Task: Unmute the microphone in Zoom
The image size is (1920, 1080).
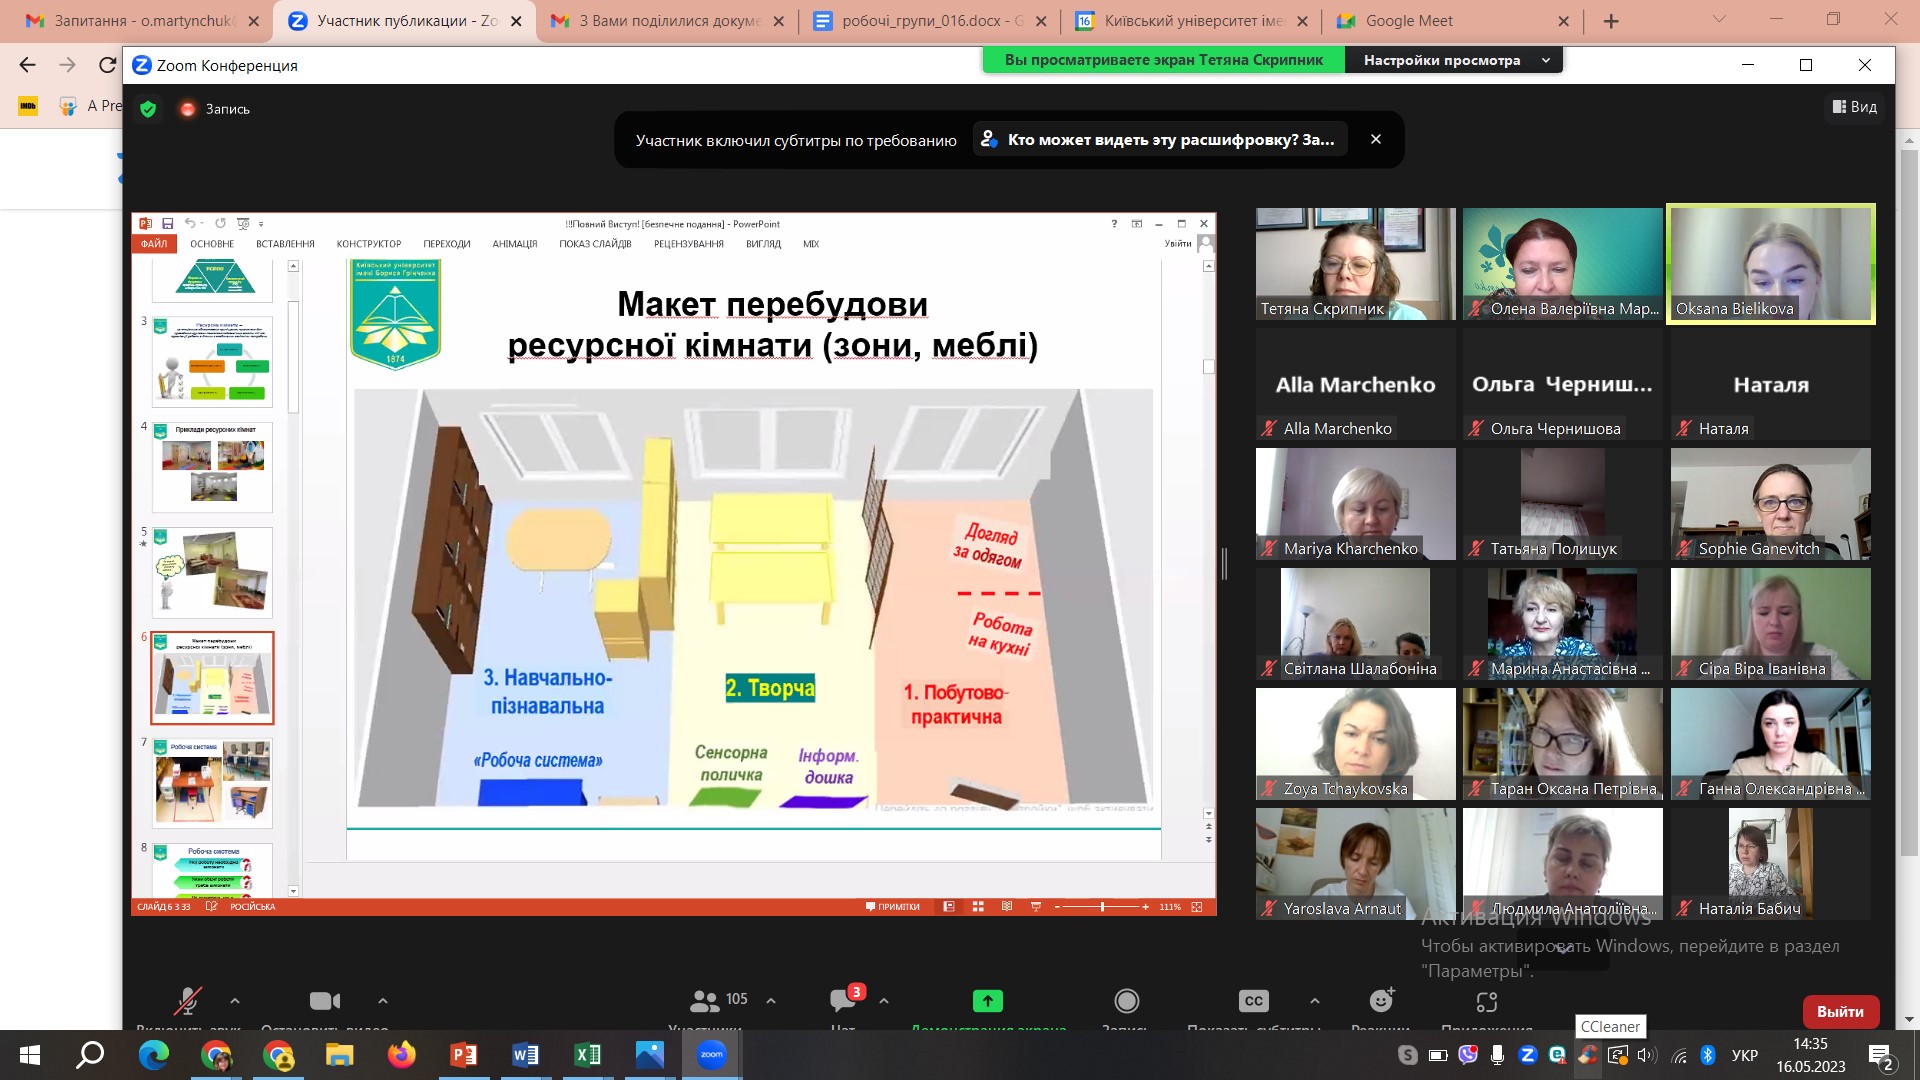Action: (x=187, y=1000)
